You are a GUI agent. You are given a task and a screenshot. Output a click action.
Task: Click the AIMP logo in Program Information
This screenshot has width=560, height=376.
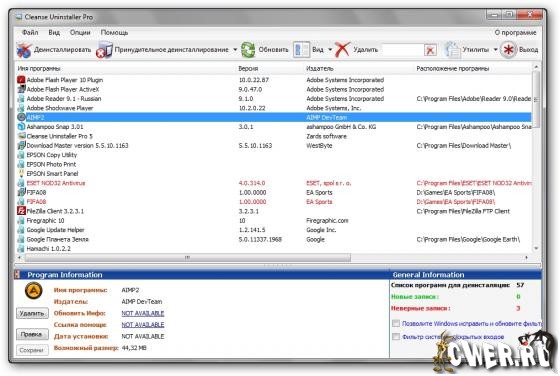(x=34, y=291)
